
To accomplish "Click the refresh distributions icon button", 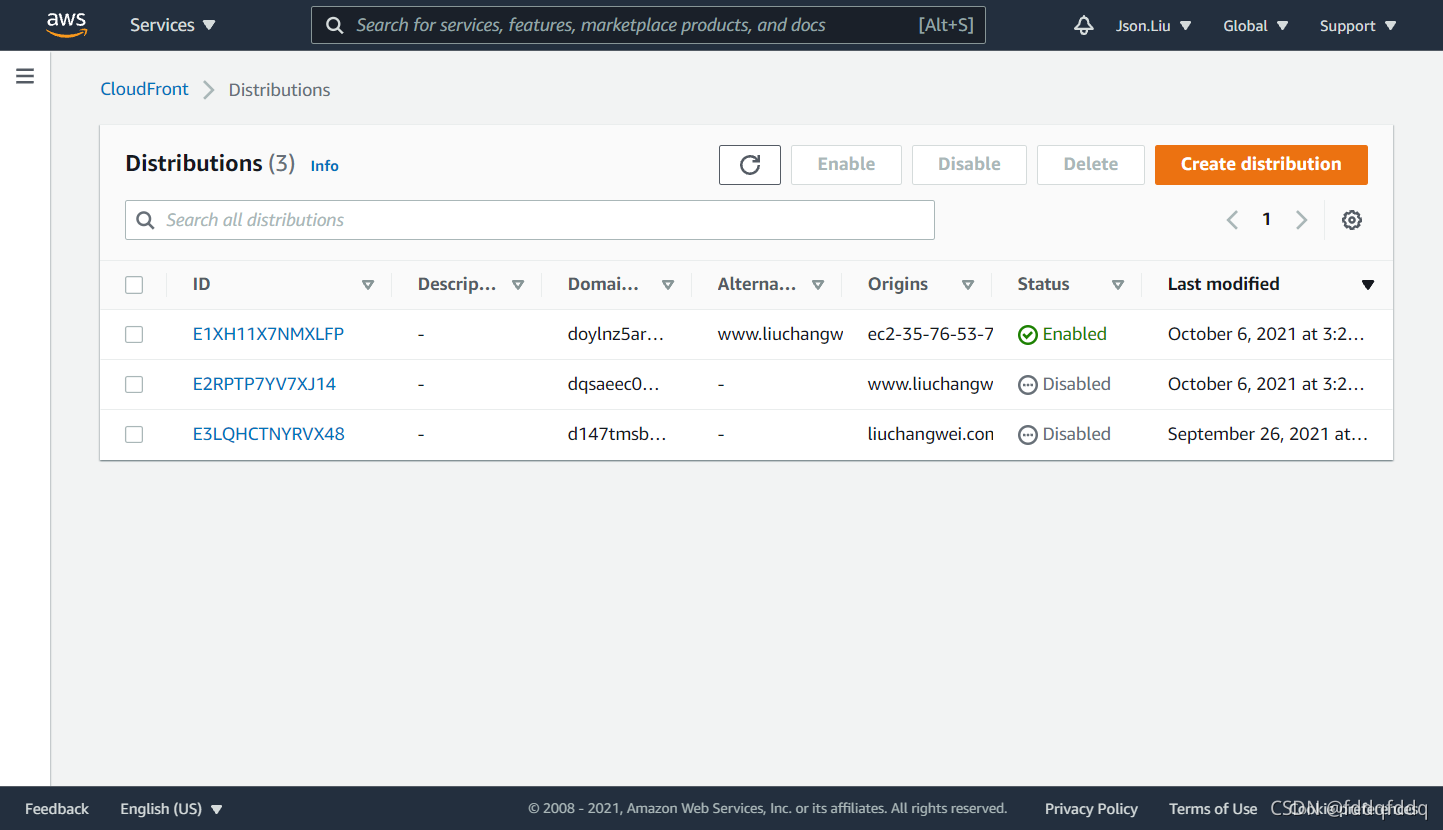I will (750, 165).
